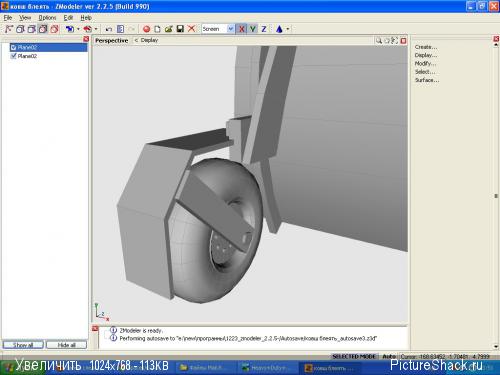500x375 pixels.
Task: Open the Screen axis dropdown
Action: tap(230, 29)
